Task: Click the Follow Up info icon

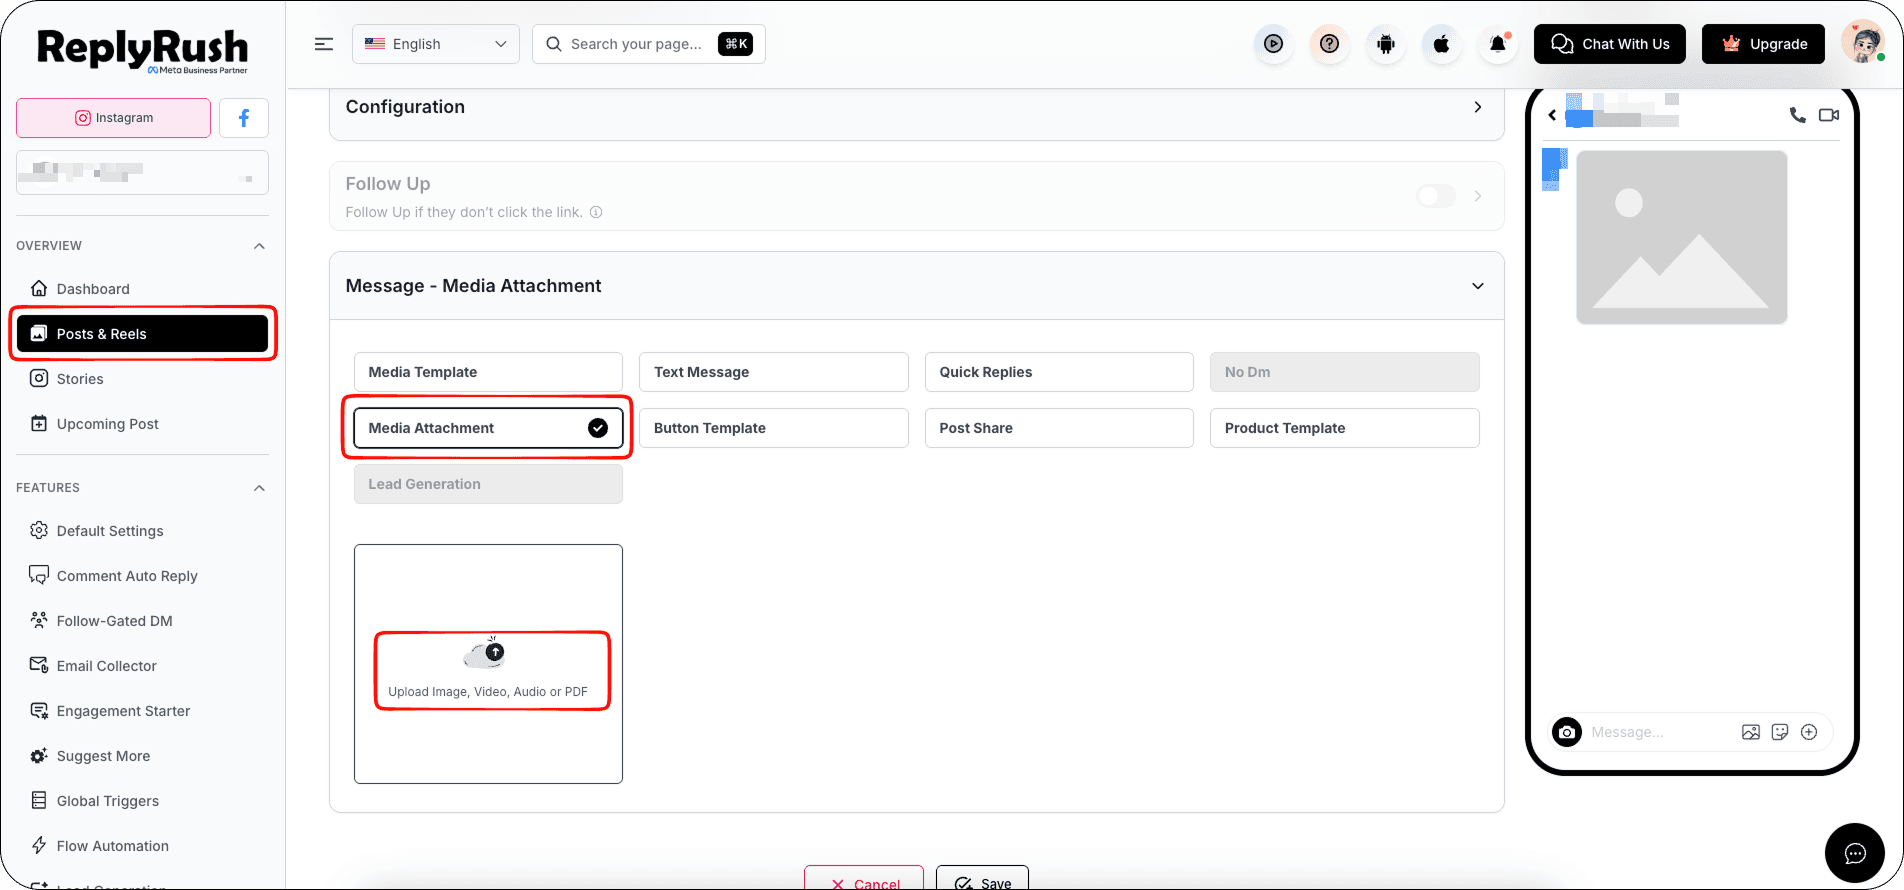Action: pyautogui.click(x=596, y=212)
